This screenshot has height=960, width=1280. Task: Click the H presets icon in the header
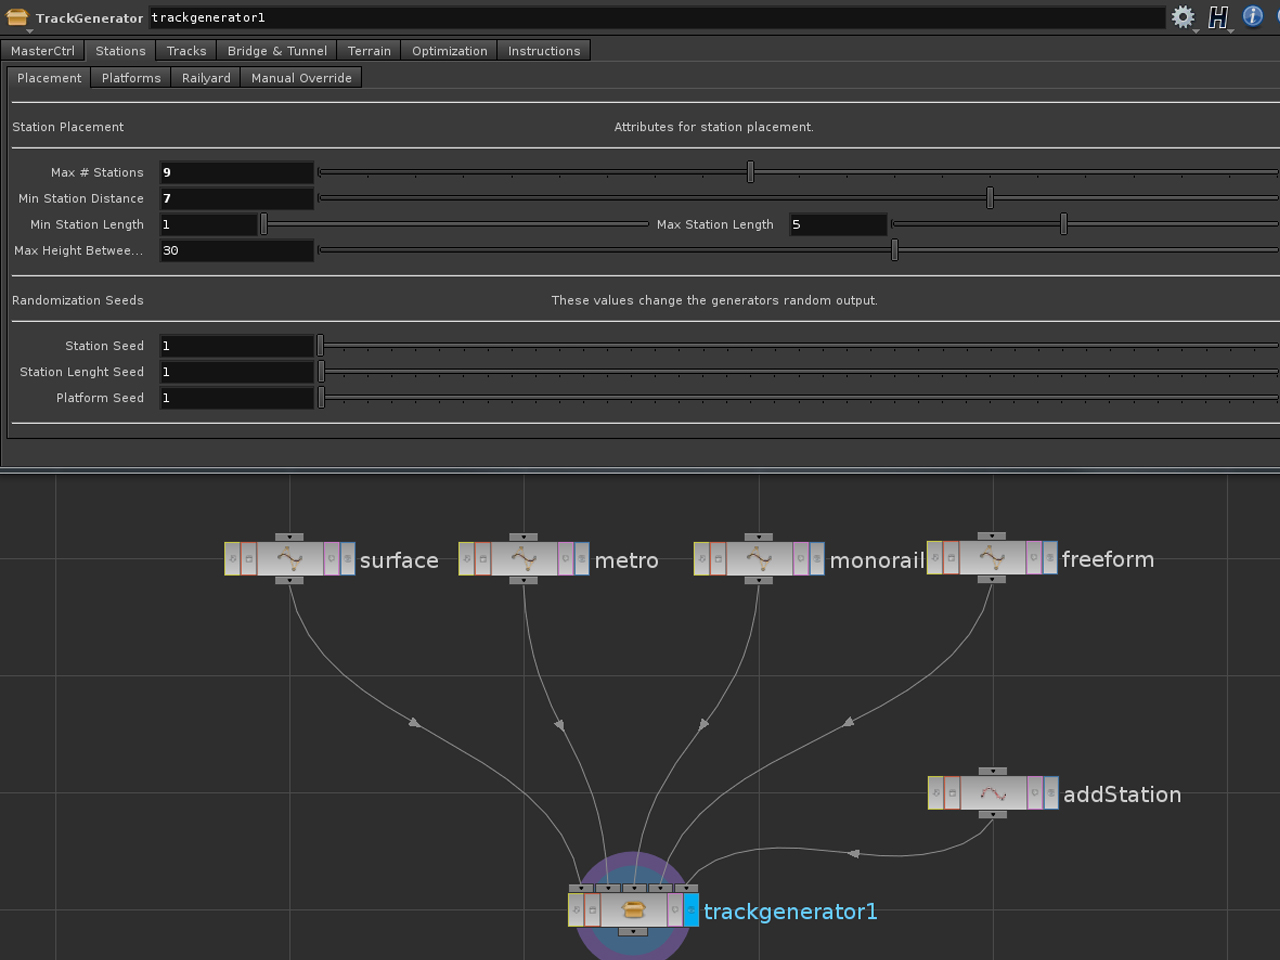pyautogui.click(x=1218, y=18)
